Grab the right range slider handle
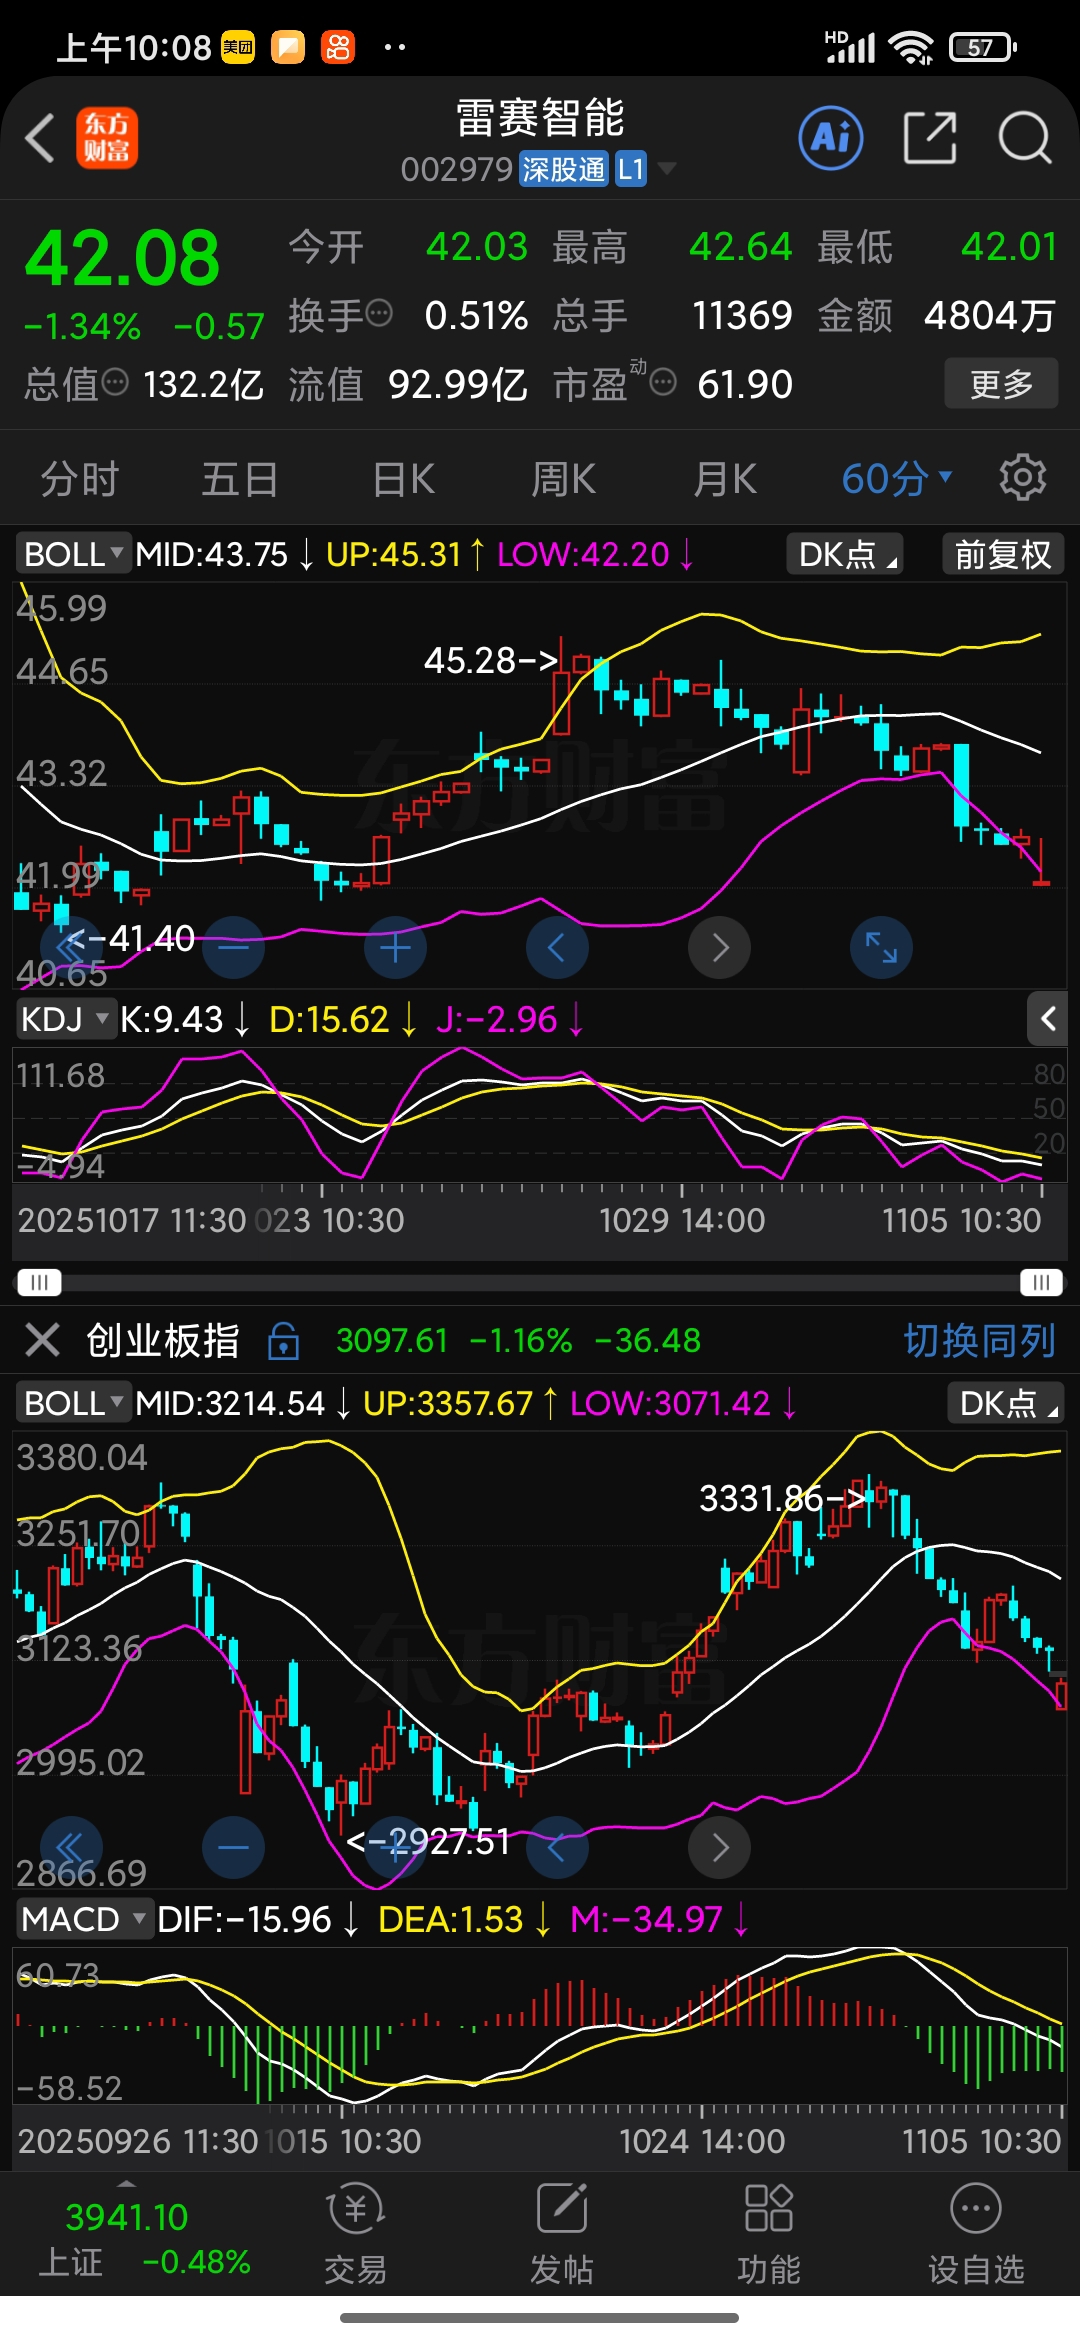The image size is (1080, 2340). click(x=1041, y=1282)
